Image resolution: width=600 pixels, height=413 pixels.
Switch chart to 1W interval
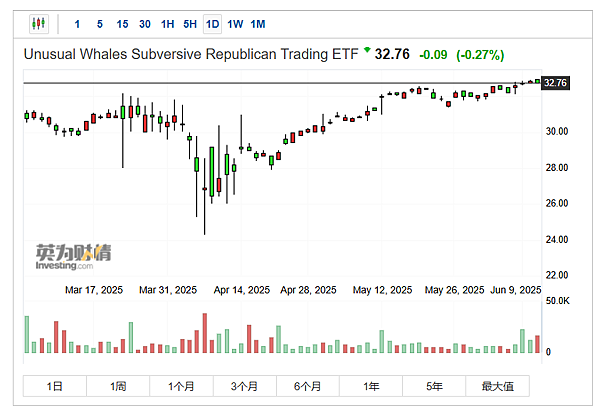click(x=235, y=24)
